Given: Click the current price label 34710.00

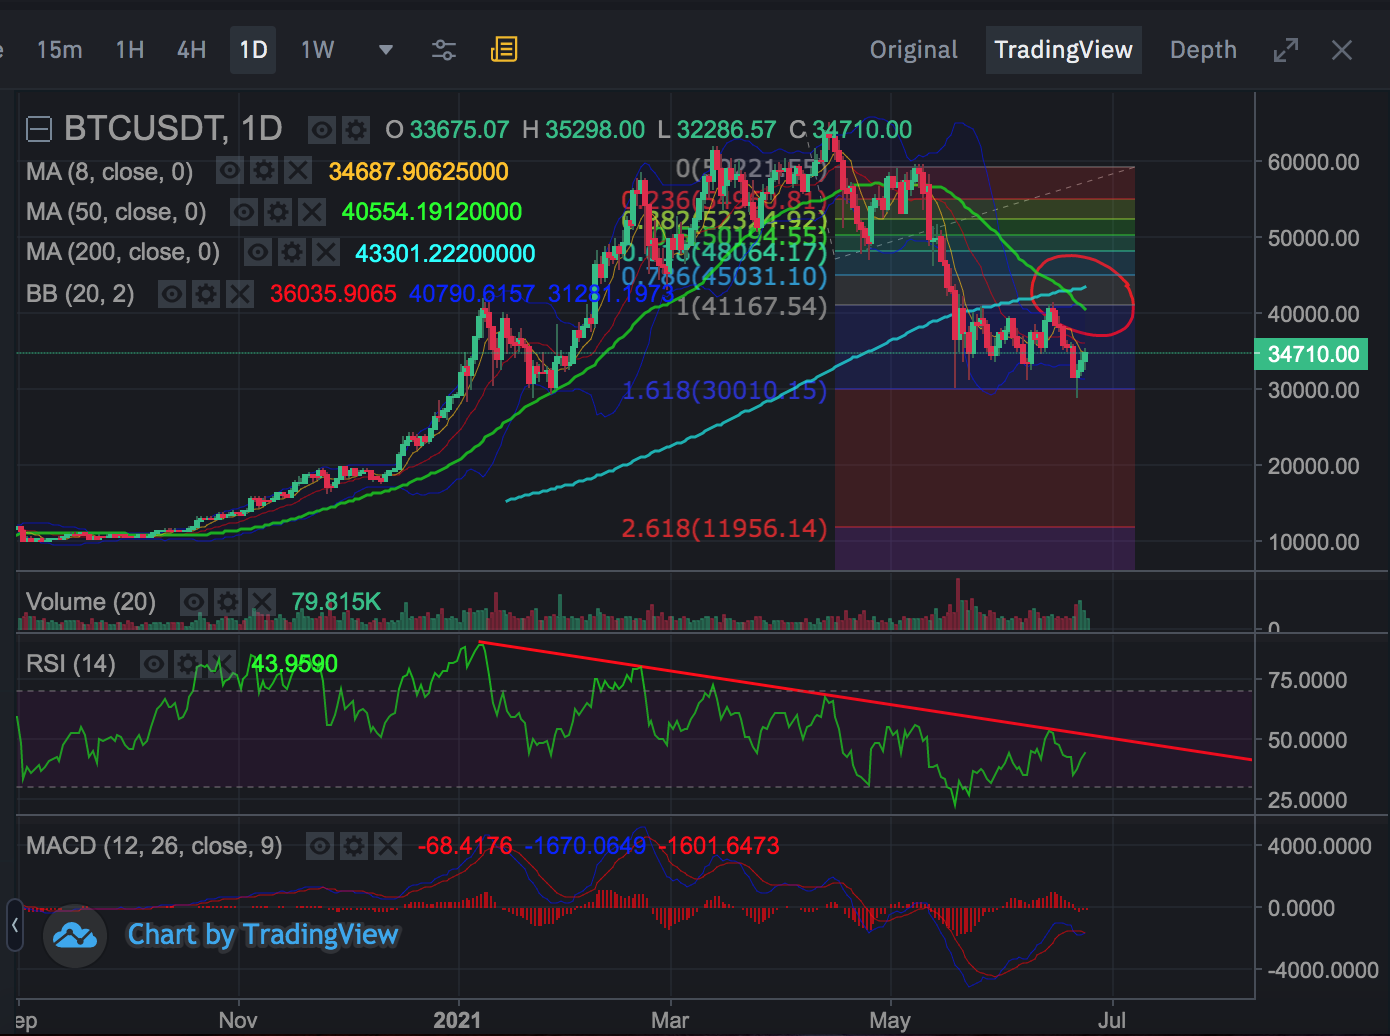Looking at the screenshot, I should pos(1312,354).
